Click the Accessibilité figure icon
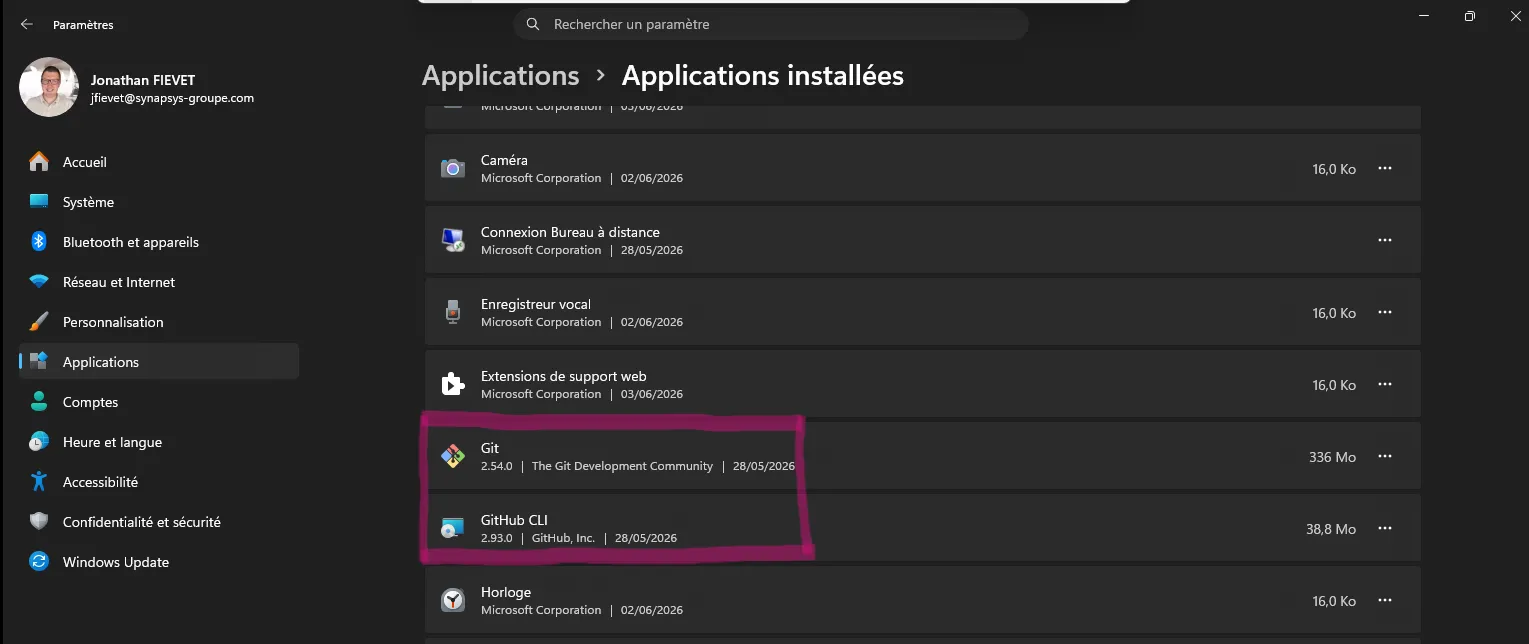This screenshot has height=644, width=1529. [x=39, y=482]
